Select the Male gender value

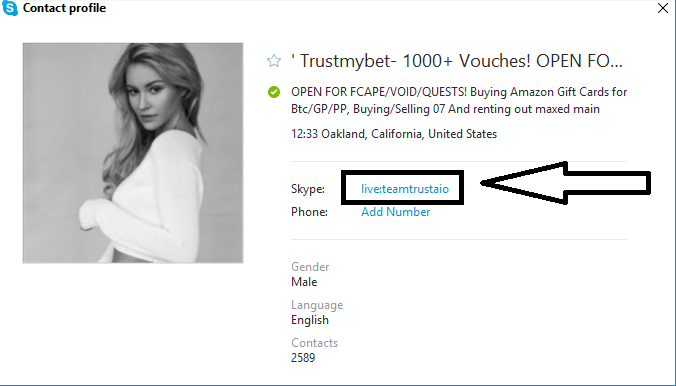(304, 282)
